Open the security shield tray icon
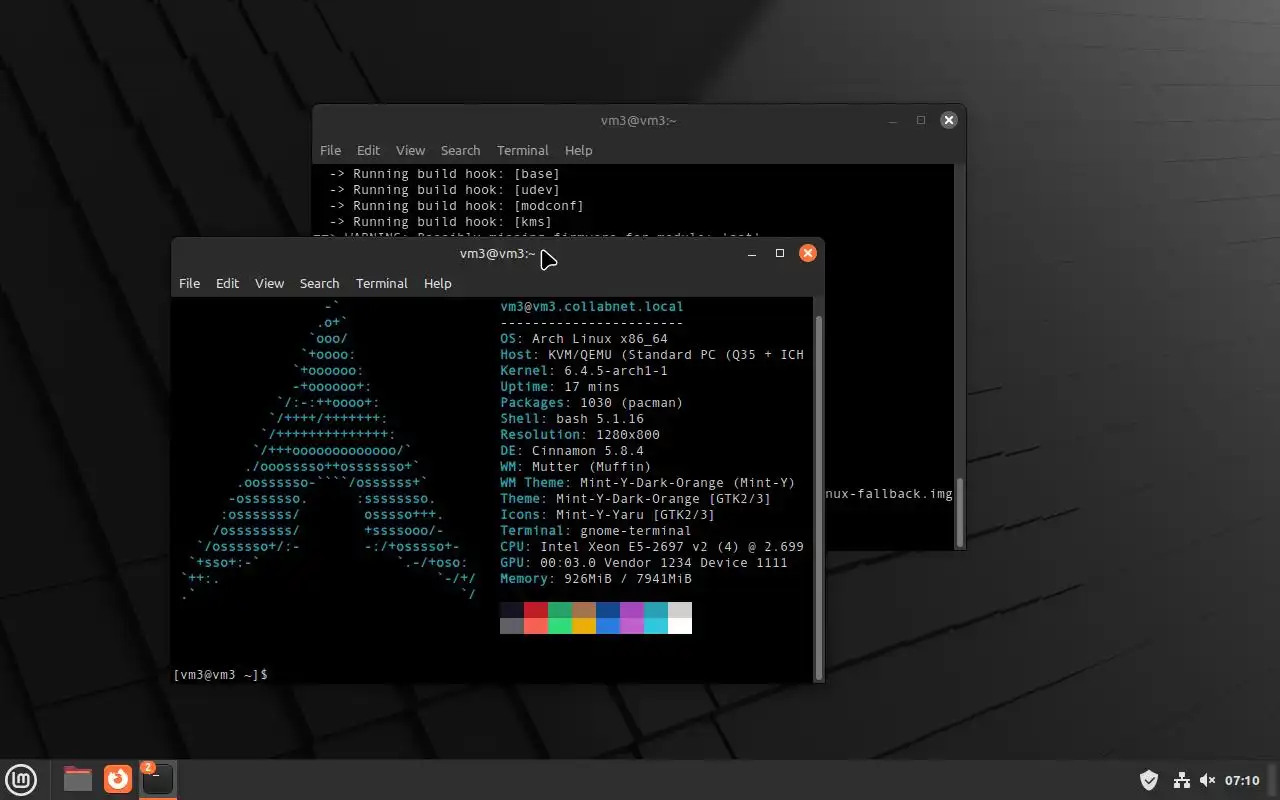The height and width of the screenshot is (800, 1280). point(1149,780)
